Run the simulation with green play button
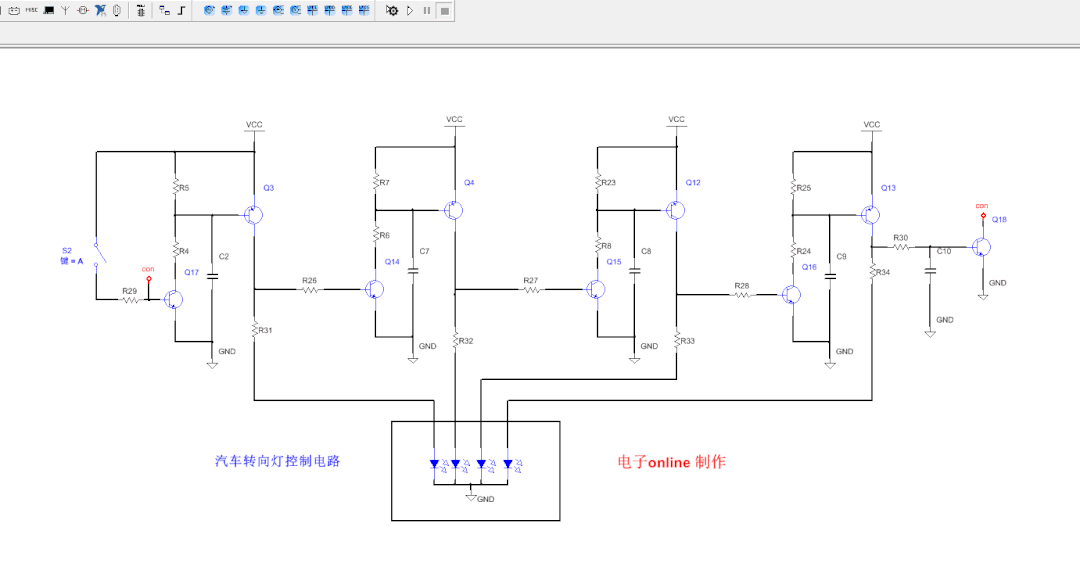 point(410,10)
